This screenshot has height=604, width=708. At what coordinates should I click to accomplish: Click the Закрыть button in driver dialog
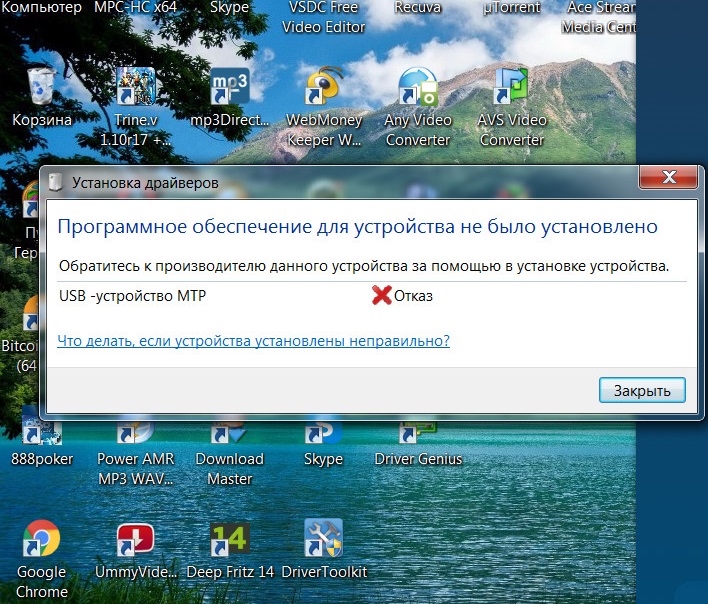coord(642,389)
